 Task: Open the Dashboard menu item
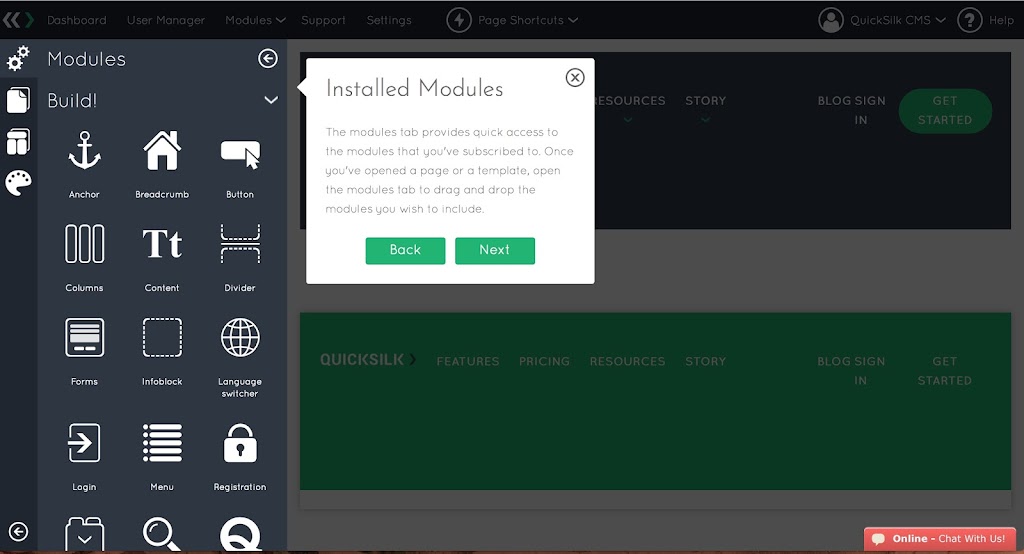click(76, 20)
